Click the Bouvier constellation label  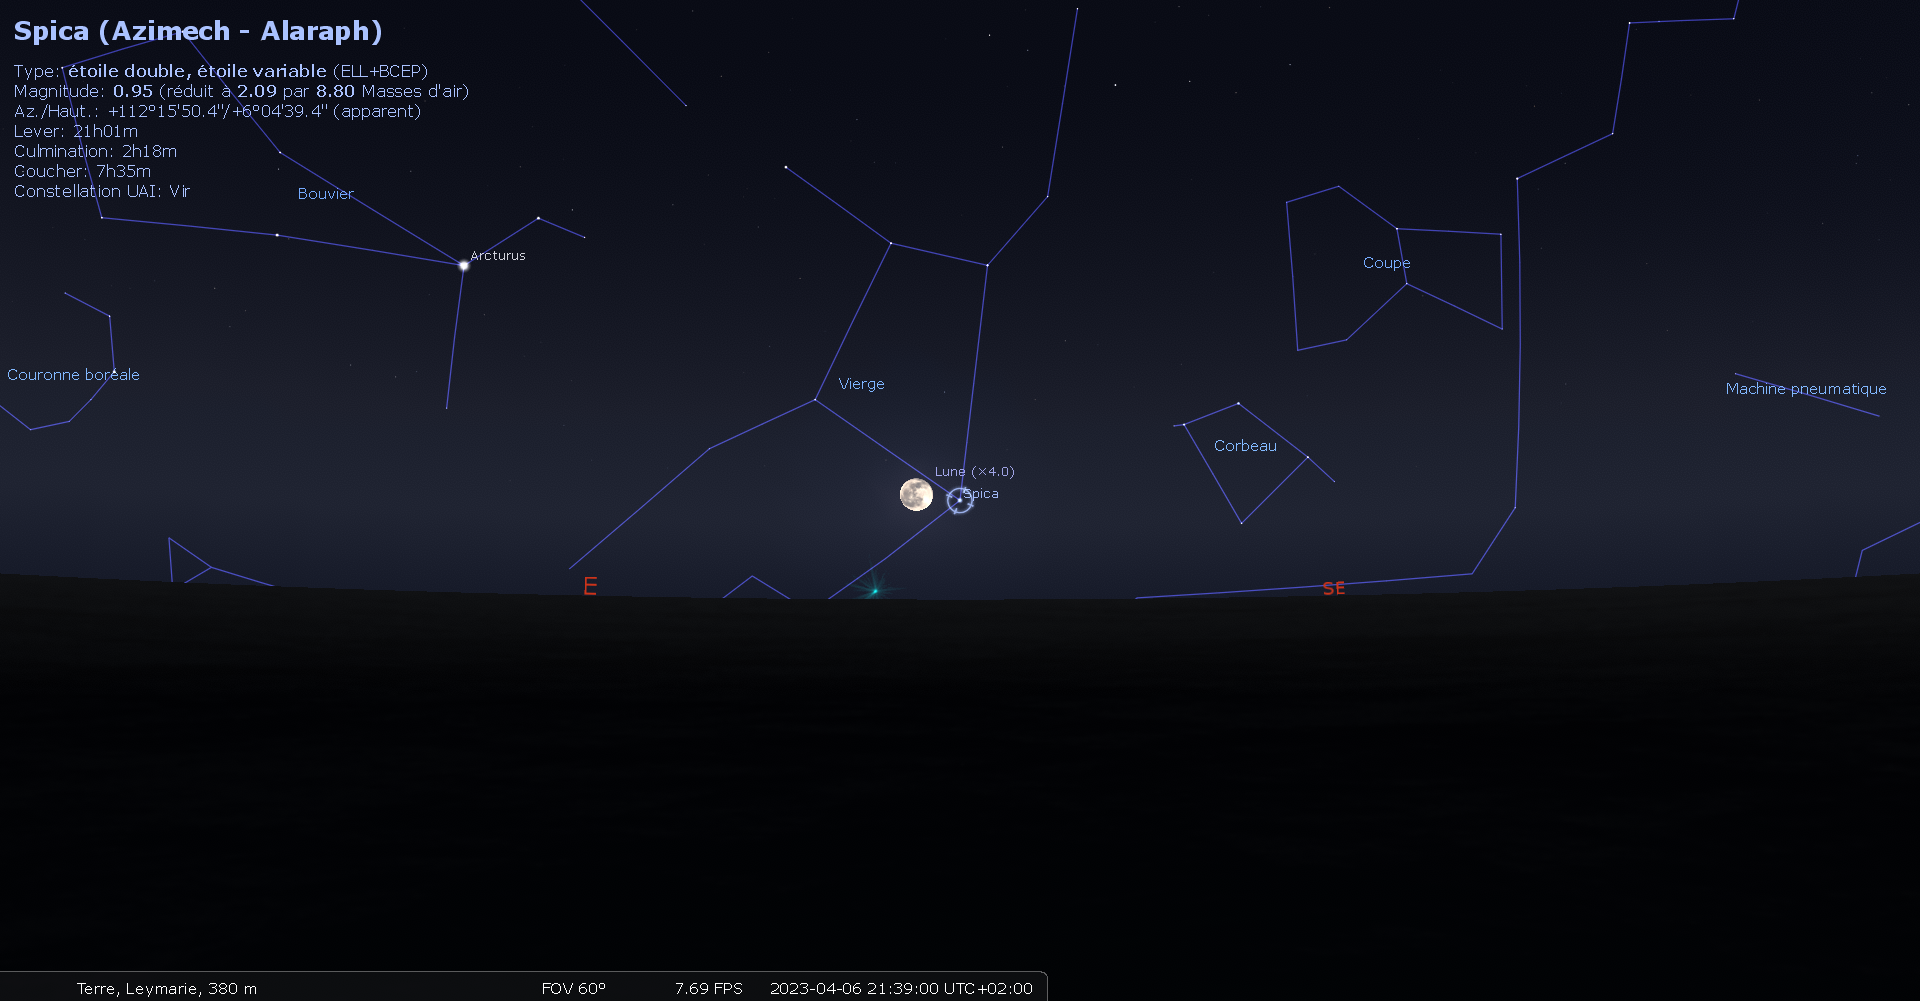point(325,194)
